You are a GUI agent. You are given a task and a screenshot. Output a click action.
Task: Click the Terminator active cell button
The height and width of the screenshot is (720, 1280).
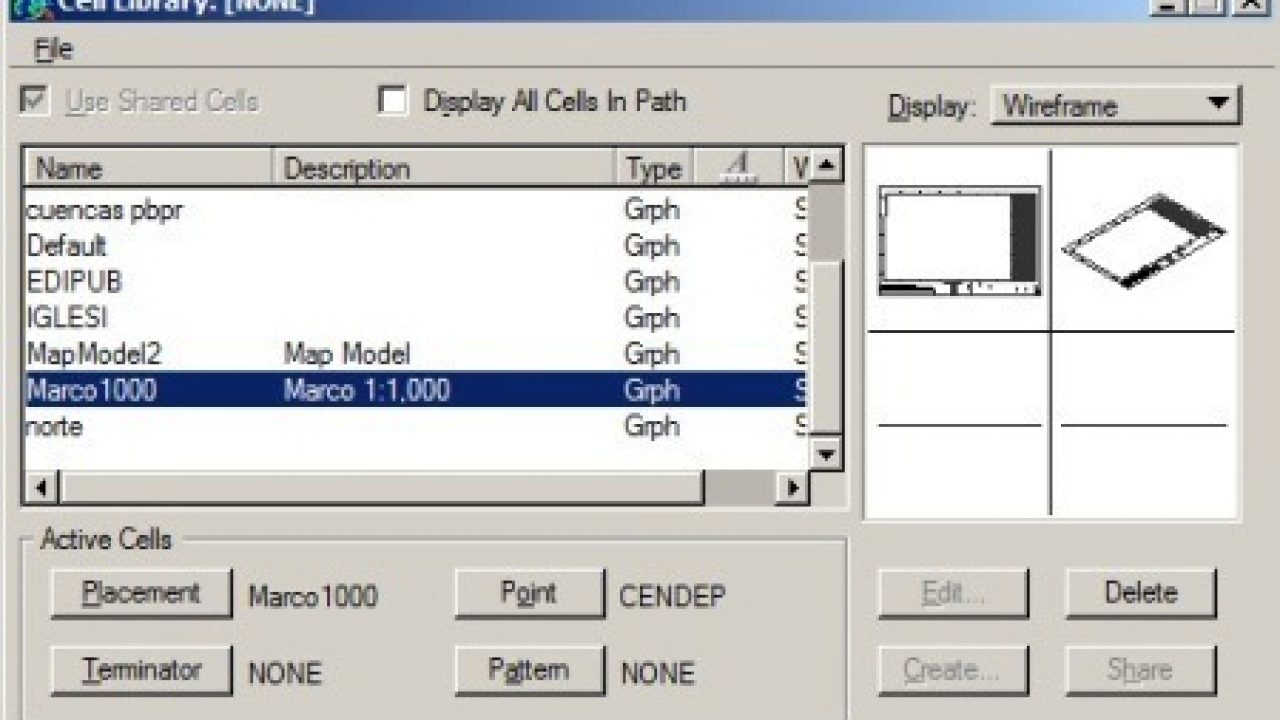point(141,671)
